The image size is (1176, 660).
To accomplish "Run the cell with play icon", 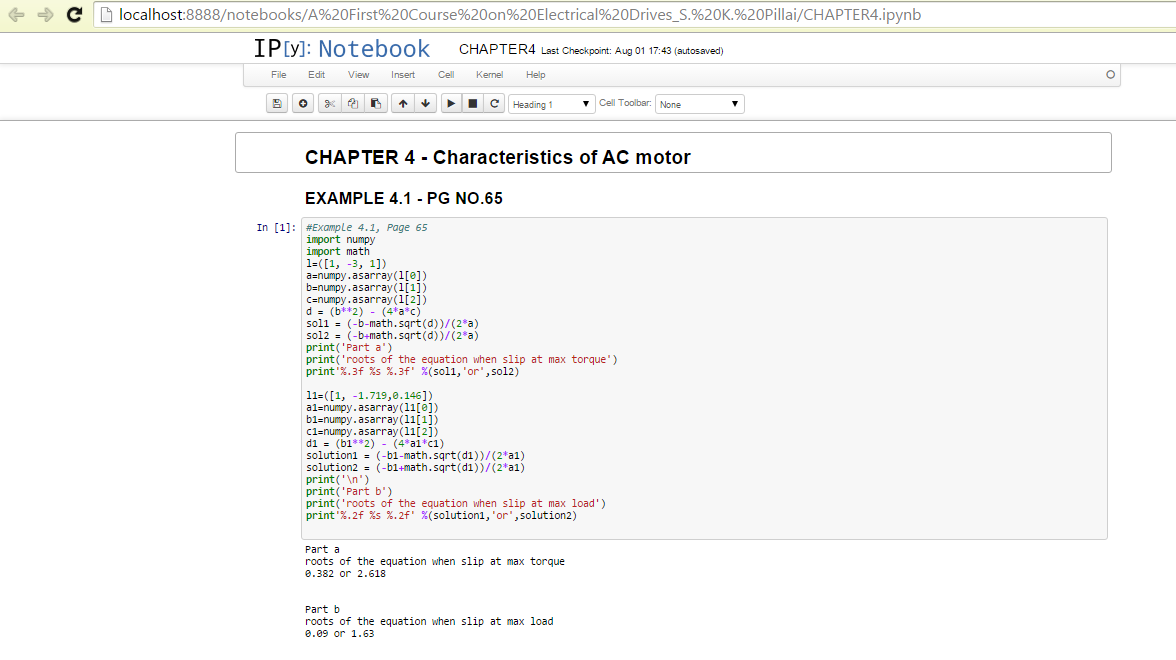I will tap(451, 104).
